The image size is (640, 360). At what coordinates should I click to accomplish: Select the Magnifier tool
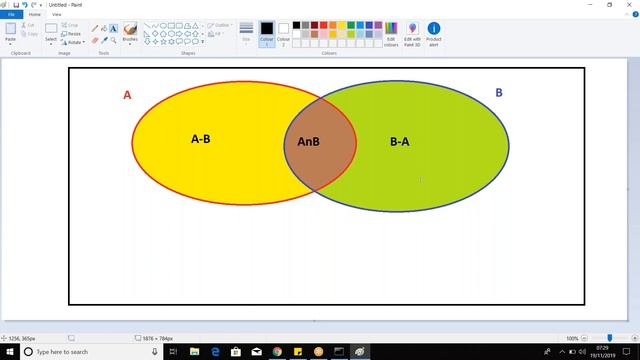tap(113, 40)
